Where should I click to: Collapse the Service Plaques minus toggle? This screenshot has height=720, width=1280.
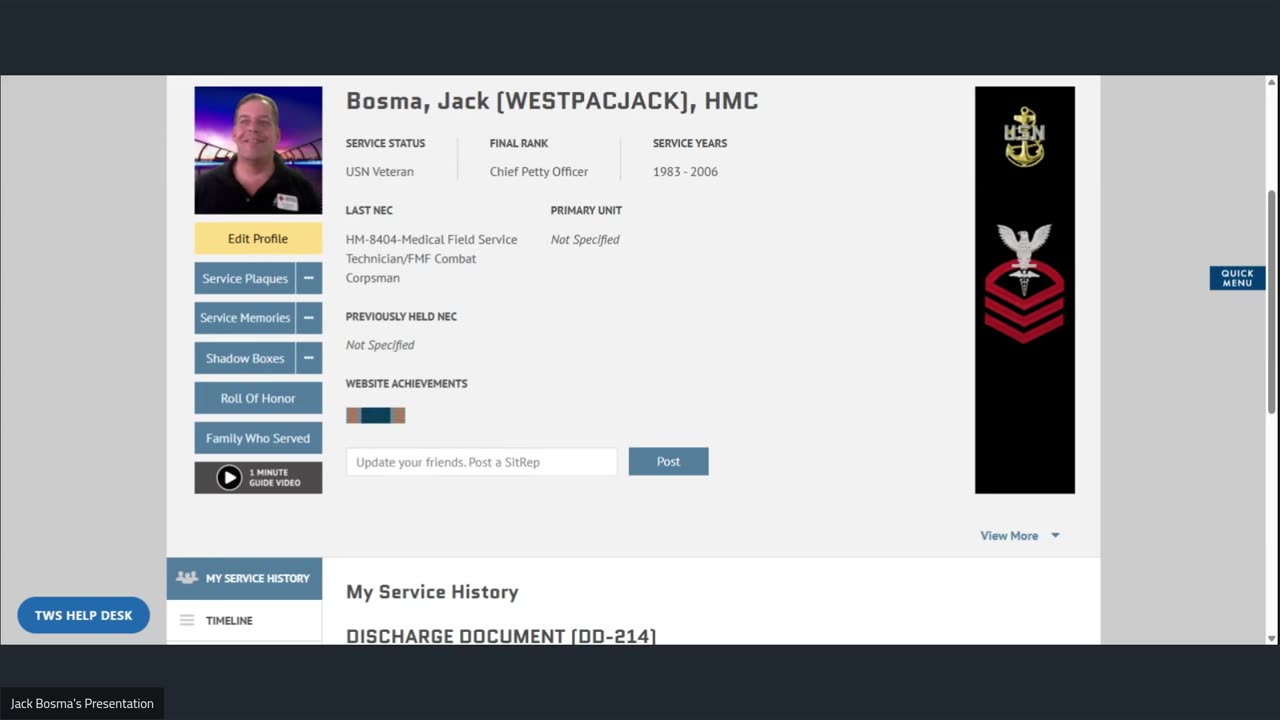coord(309,278)
